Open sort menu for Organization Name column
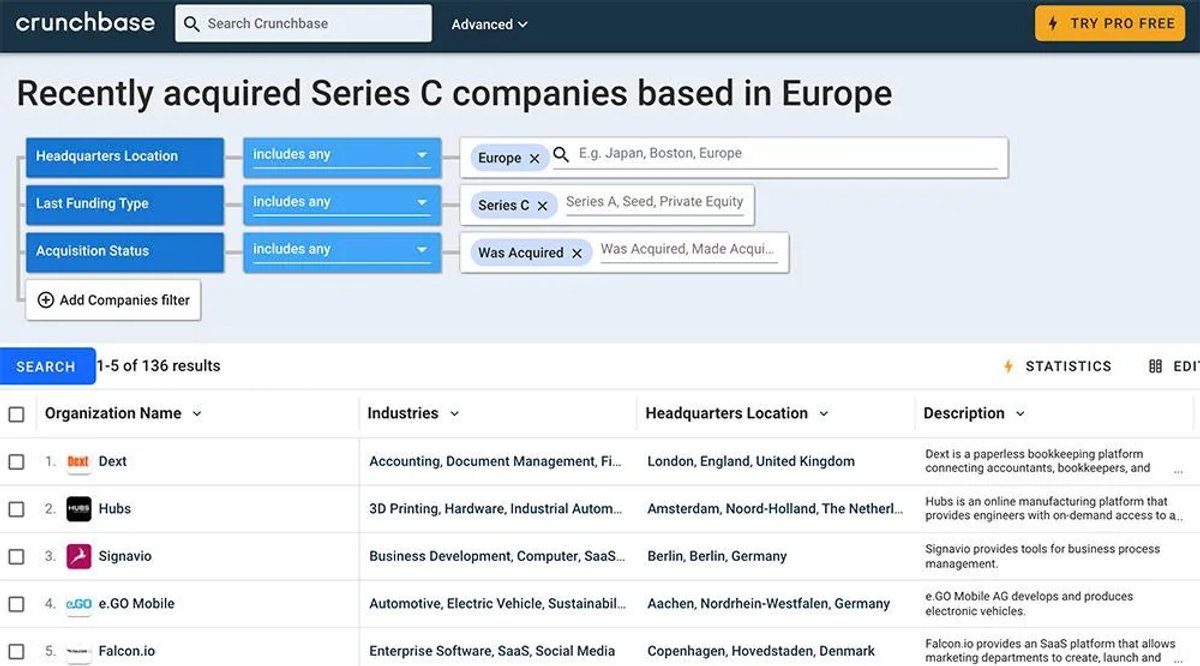 pyautogui.click(x=197, y=414)
